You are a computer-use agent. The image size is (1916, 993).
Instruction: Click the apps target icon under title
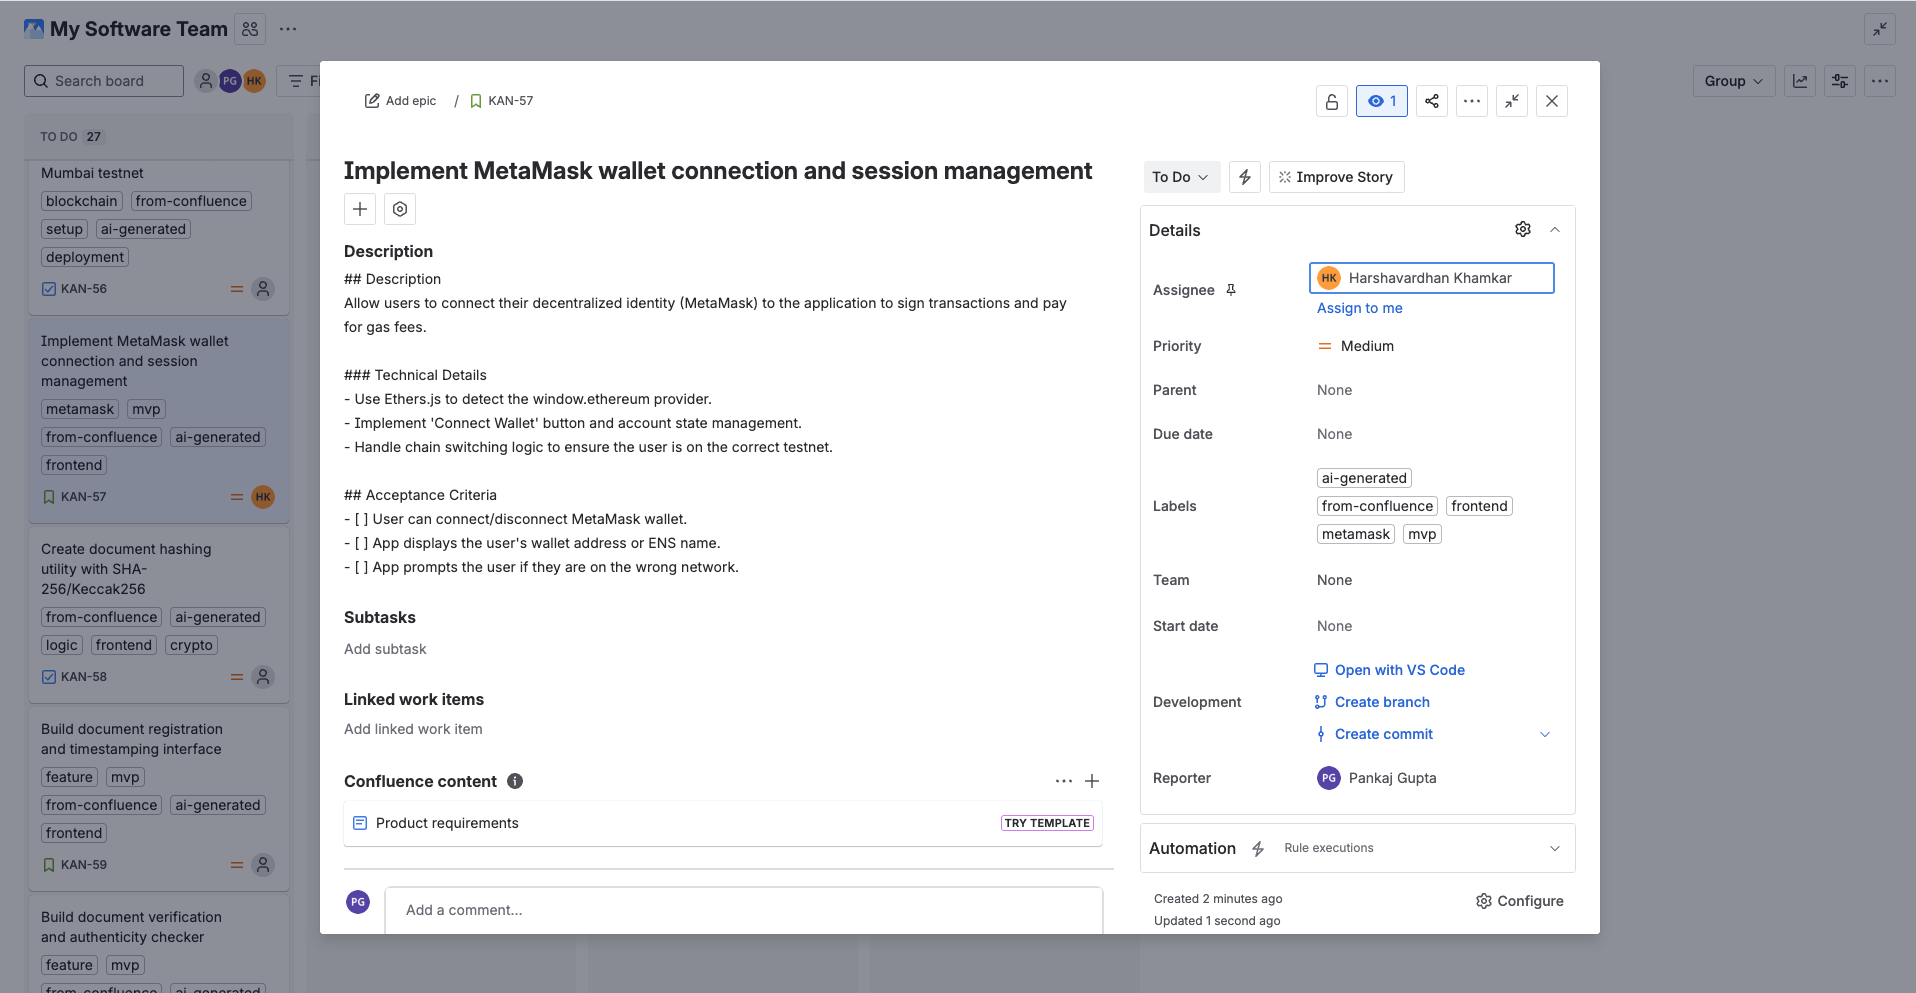tap(400, 209)
